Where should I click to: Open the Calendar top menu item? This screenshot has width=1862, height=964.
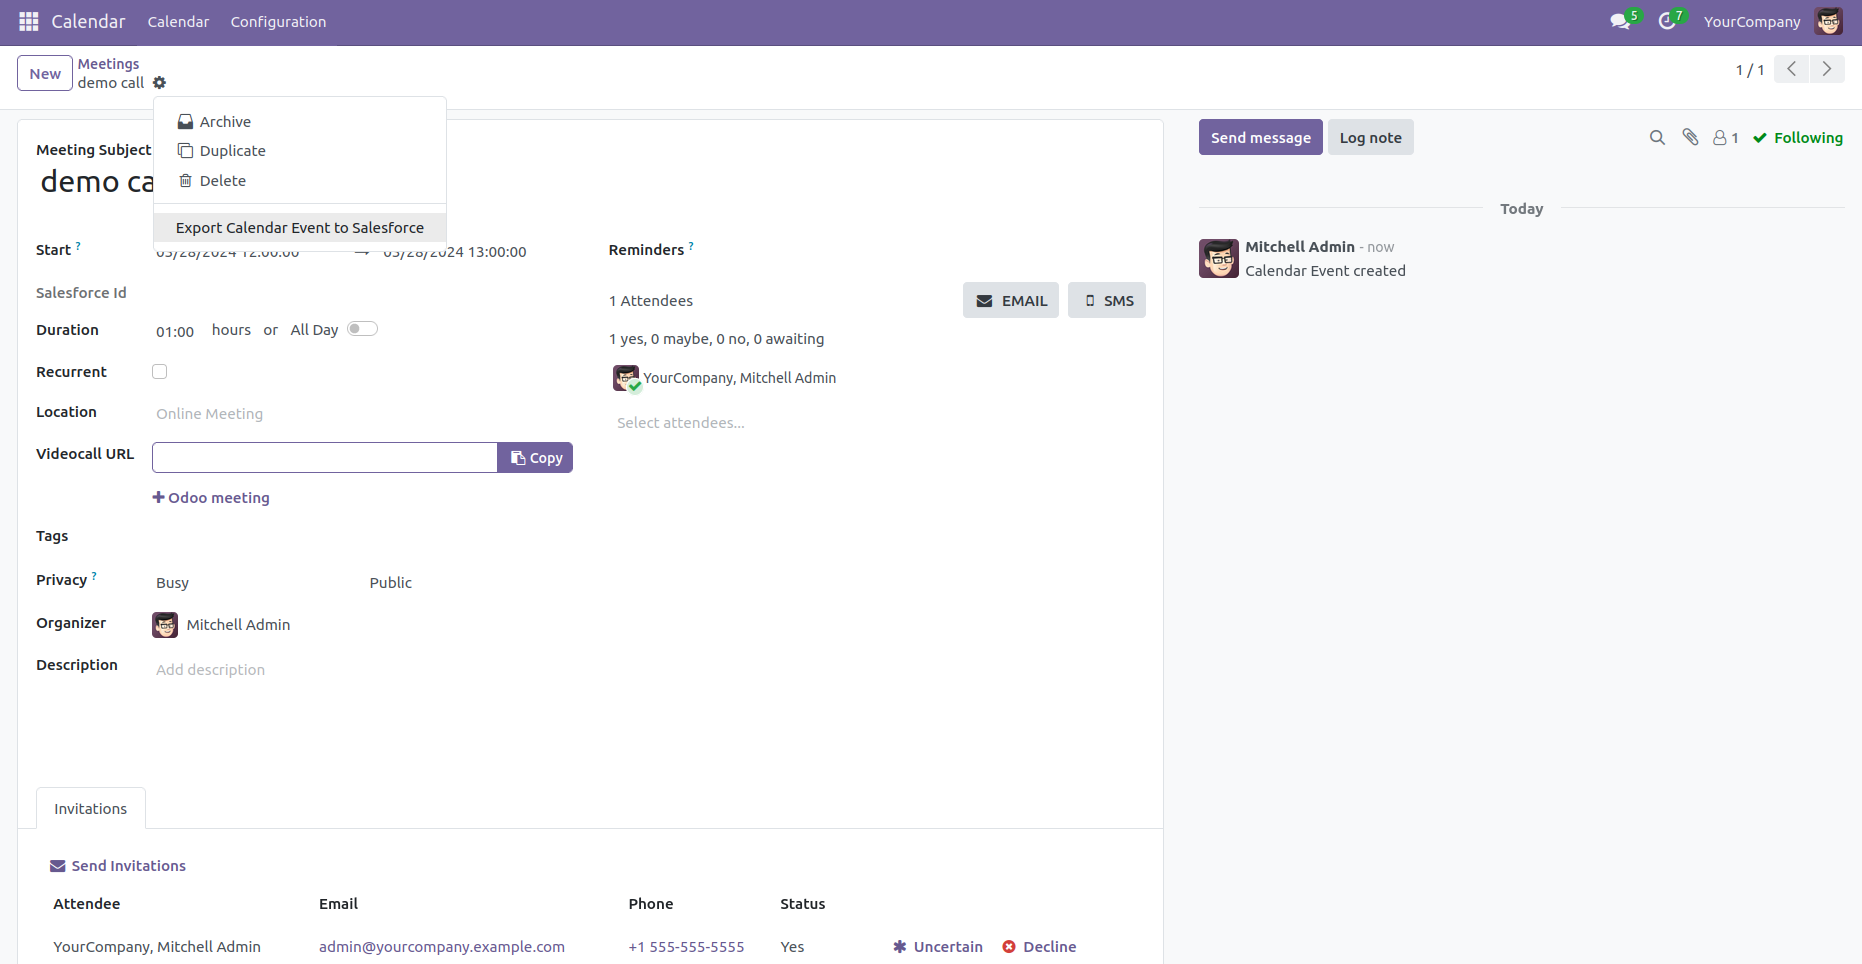point(178,21)
